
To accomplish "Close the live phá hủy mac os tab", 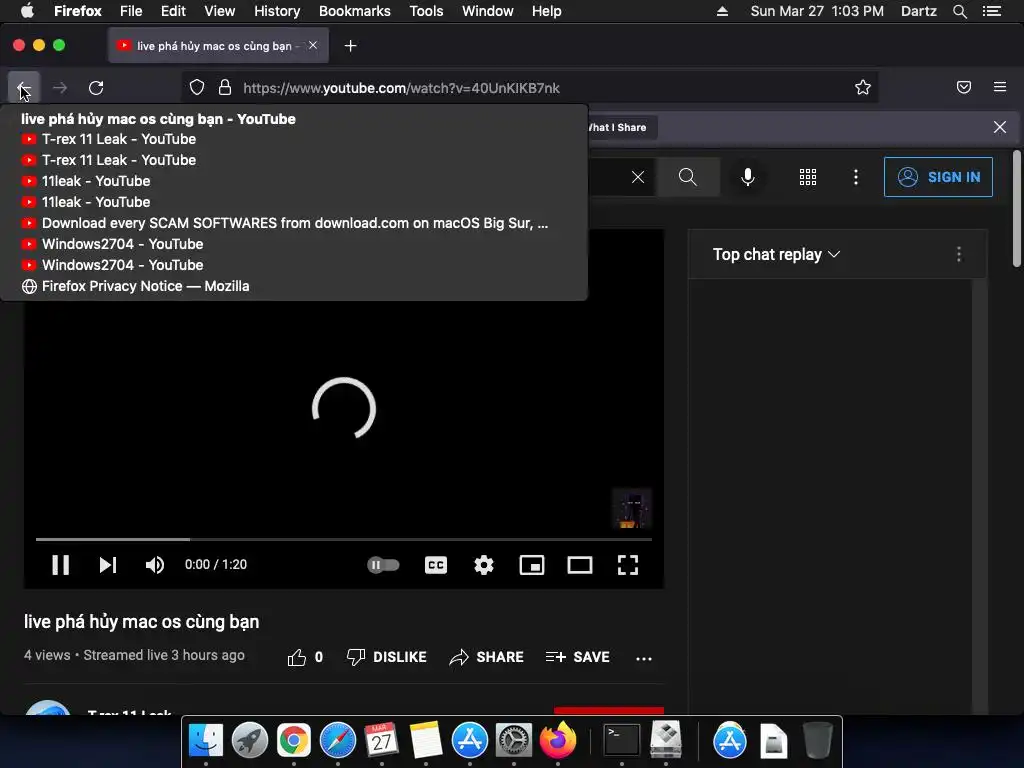I will pos(313,45).
